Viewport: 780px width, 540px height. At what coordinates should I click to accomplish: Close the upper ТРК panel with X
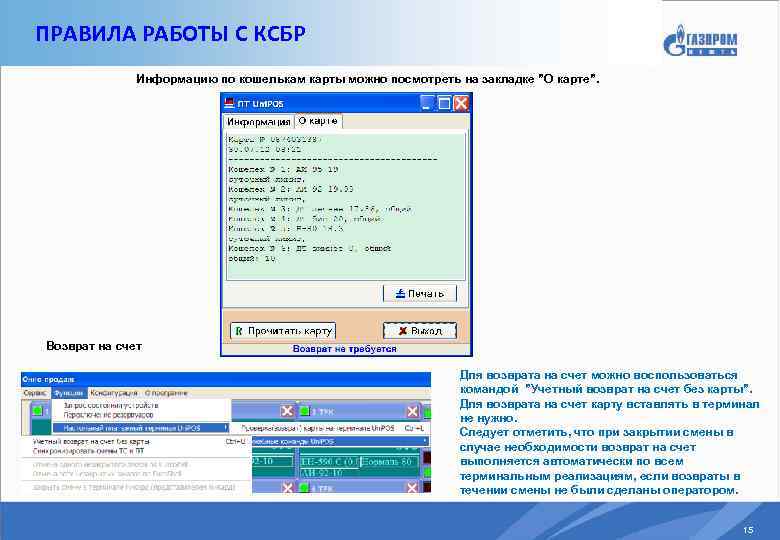[412, 411]
